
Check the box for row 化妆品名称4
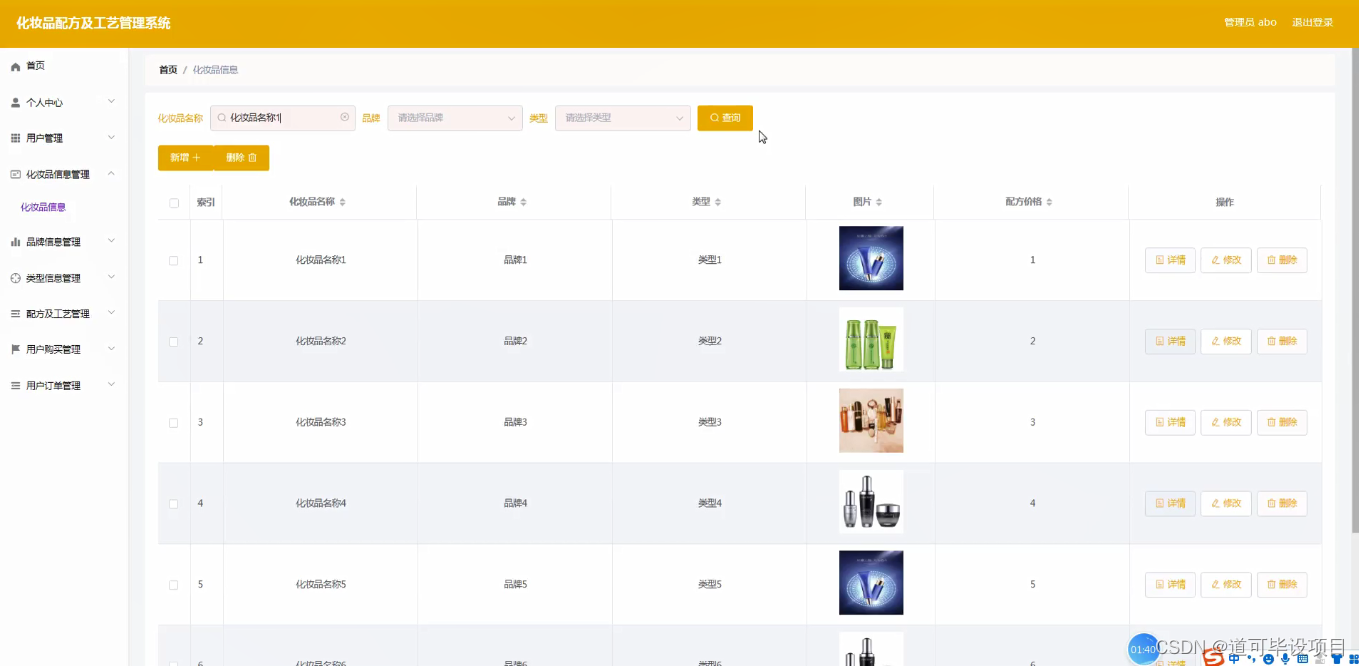(x=174, y=504)
